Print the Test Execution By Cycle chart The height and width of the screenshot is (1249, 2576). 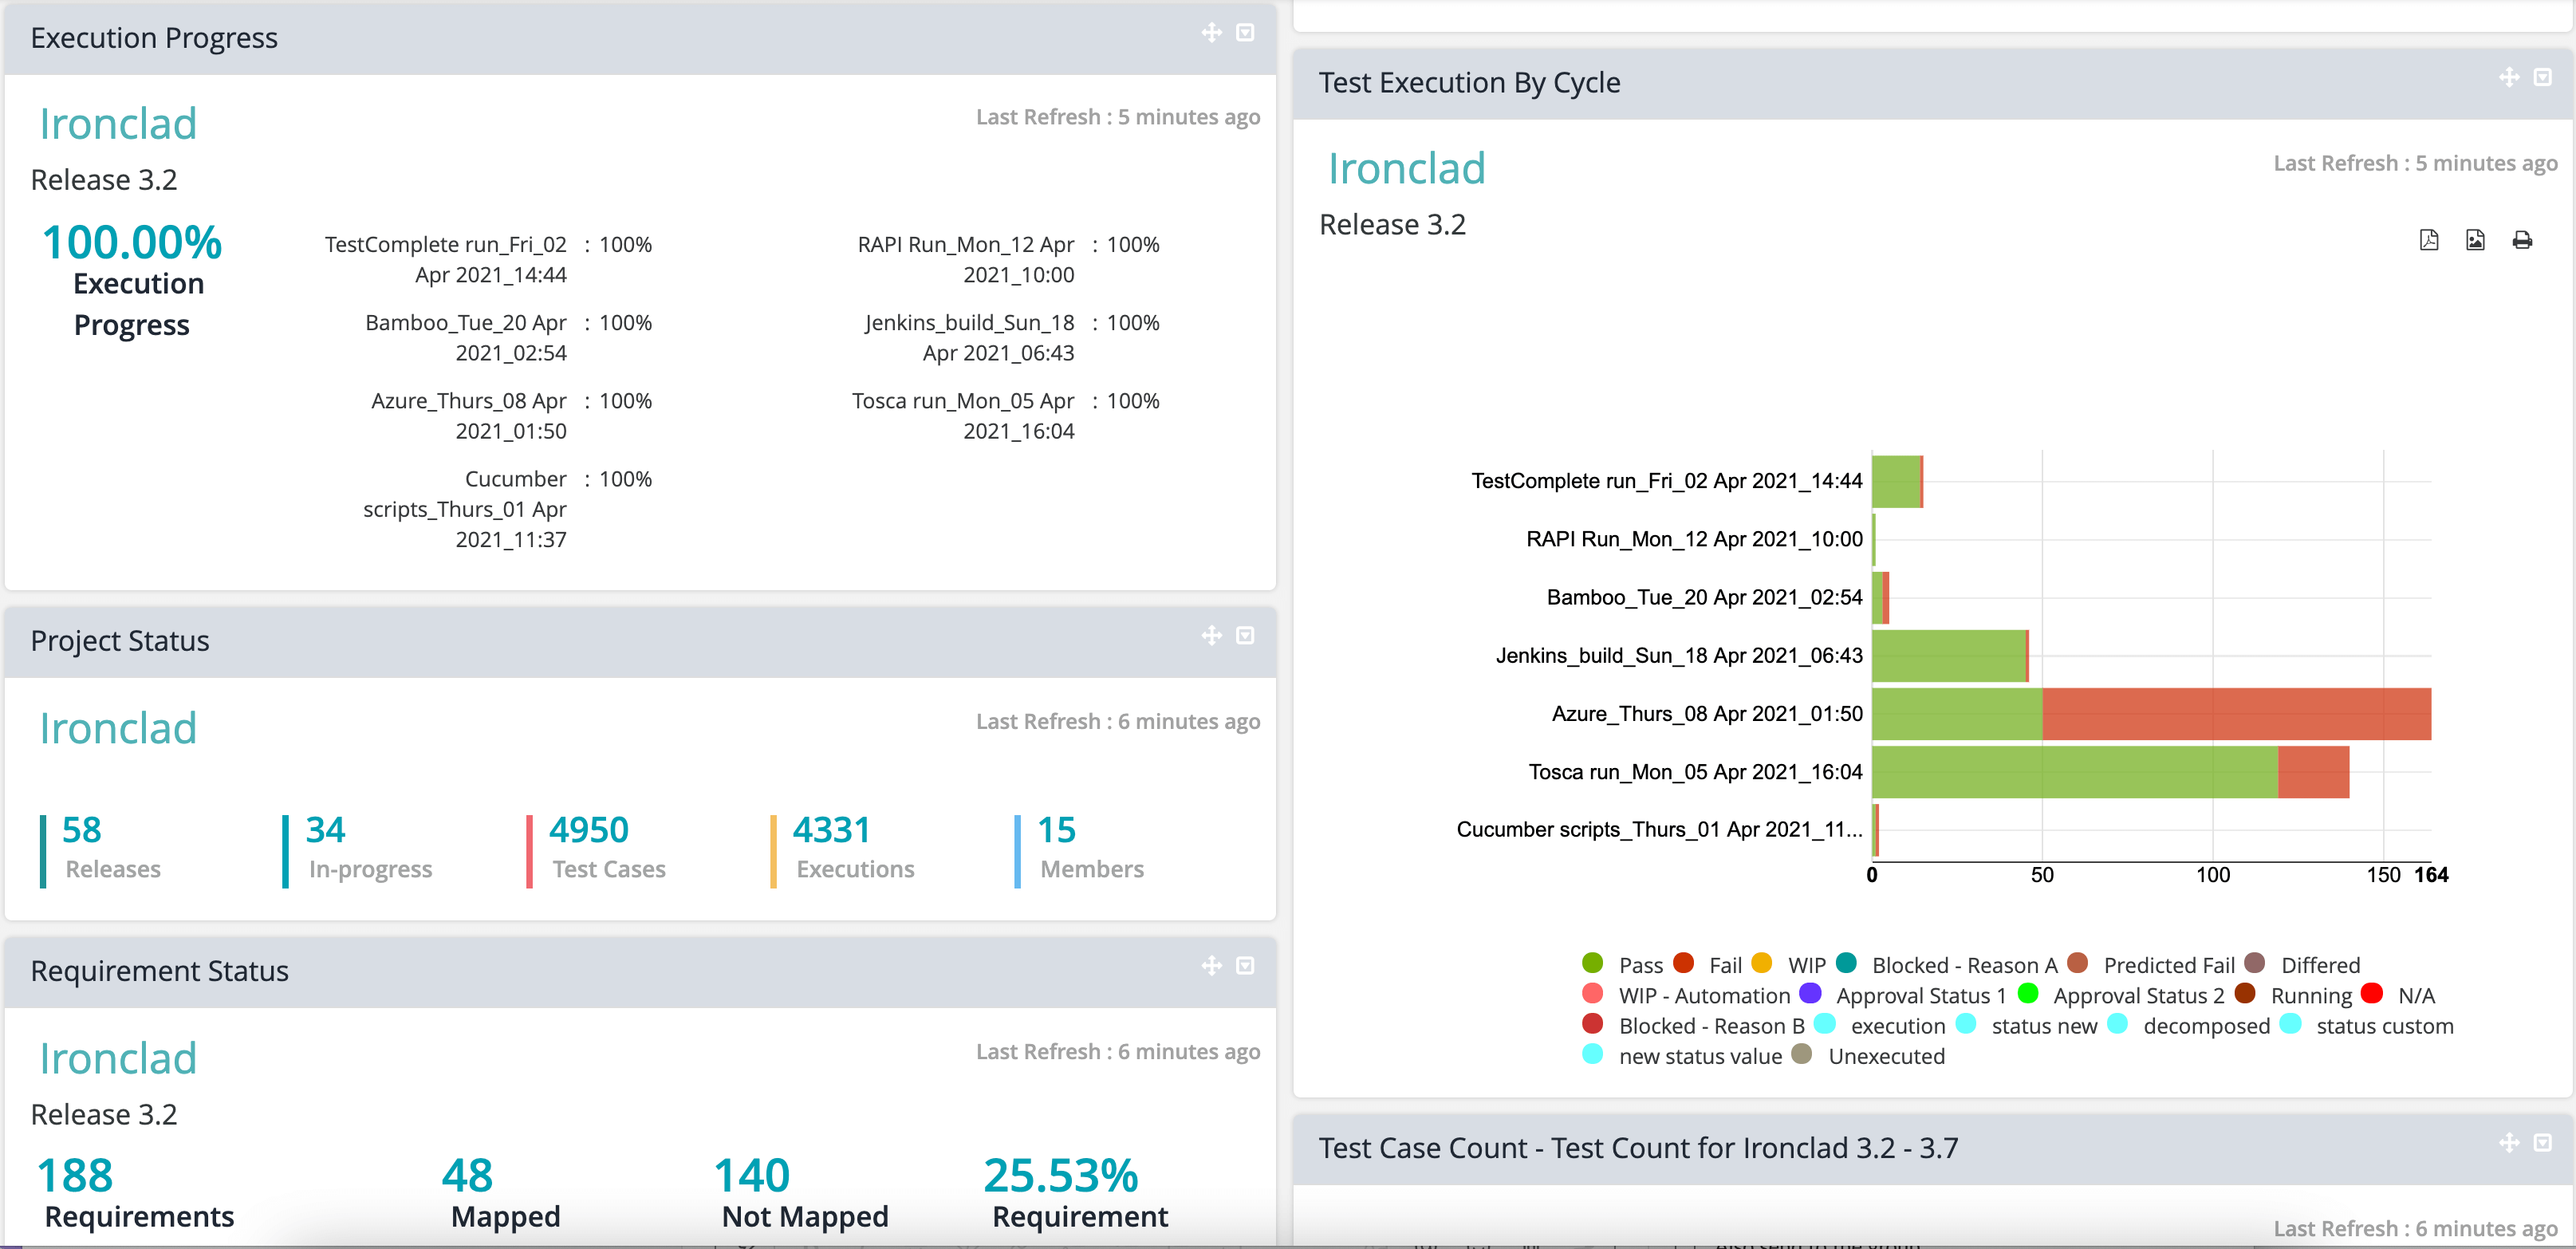[2522, 240]
